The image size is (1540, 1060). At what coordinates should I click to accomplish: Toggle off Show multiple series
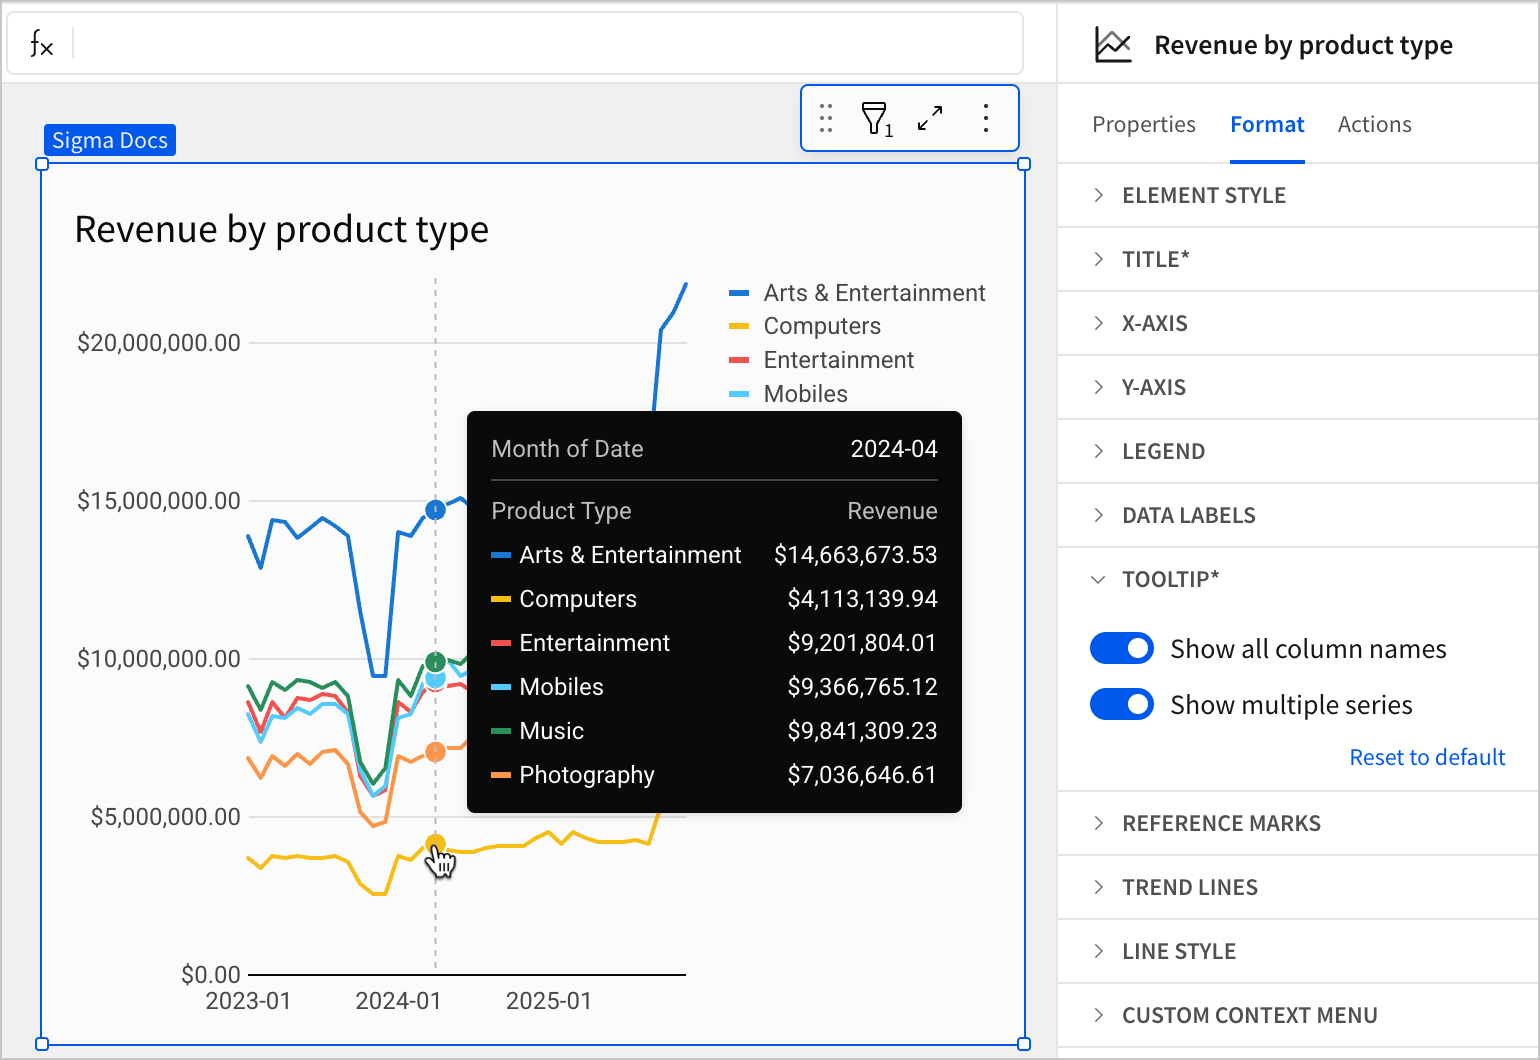pyautogui.click(x=1121, y=704)
